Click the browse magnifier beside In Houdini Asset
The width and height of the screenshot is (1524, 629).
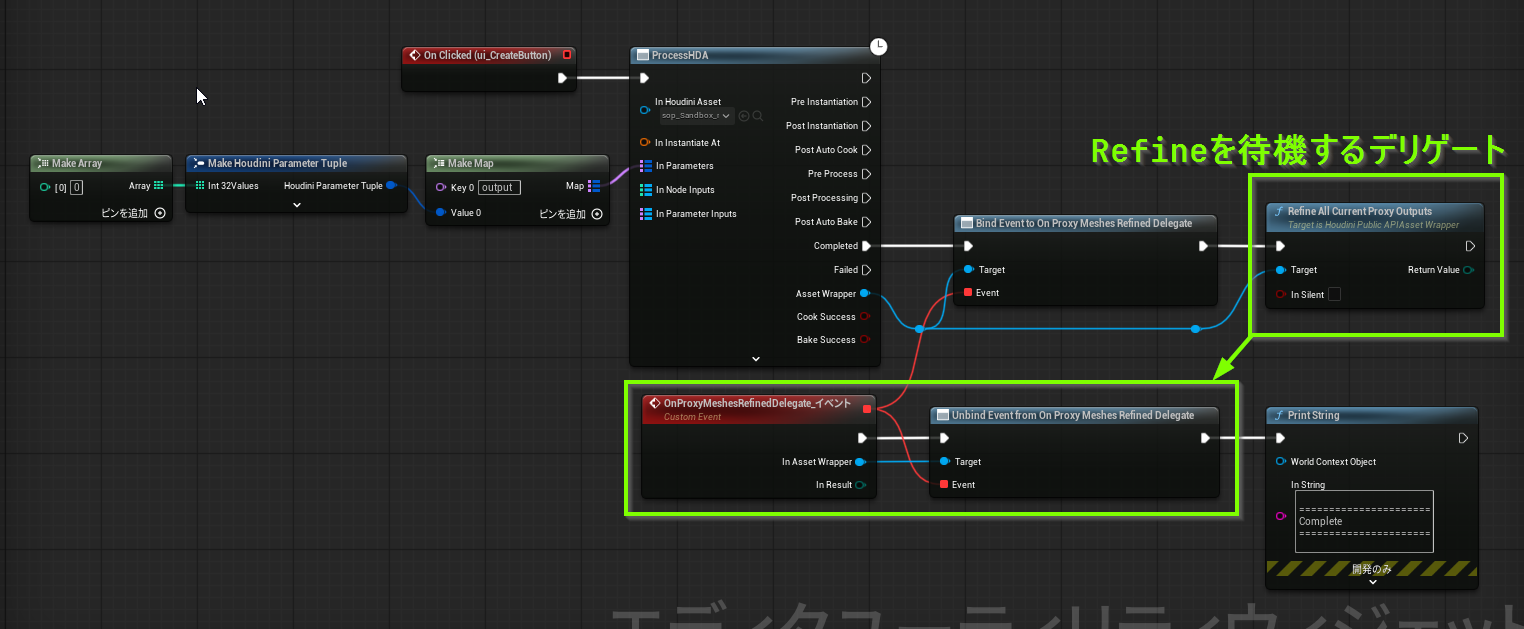[x=758, y=116]
